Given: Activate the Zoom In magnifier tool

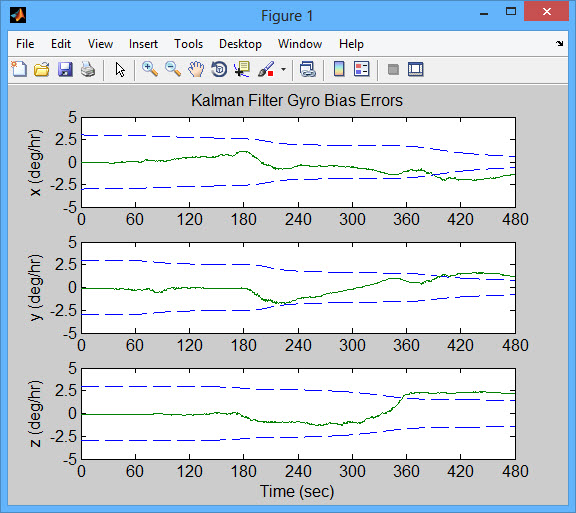Looking at the screenshot, I should [150, 69].
